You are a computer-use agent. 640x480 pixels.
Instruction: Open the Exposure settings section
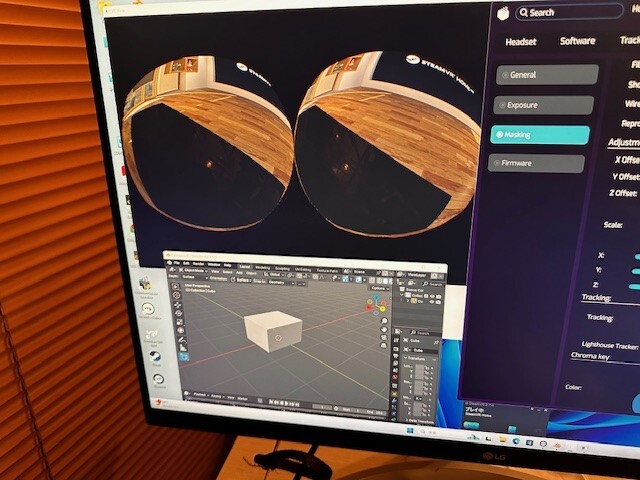[543, 105]
